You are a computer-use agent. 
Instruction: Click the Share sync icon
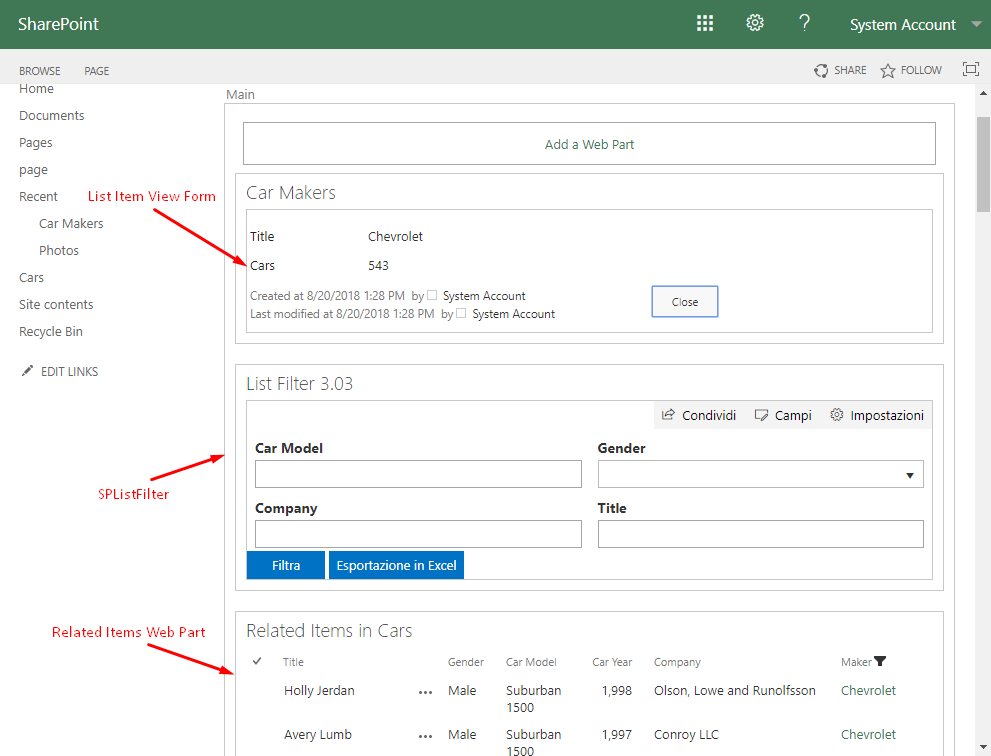tap(821, 70)
